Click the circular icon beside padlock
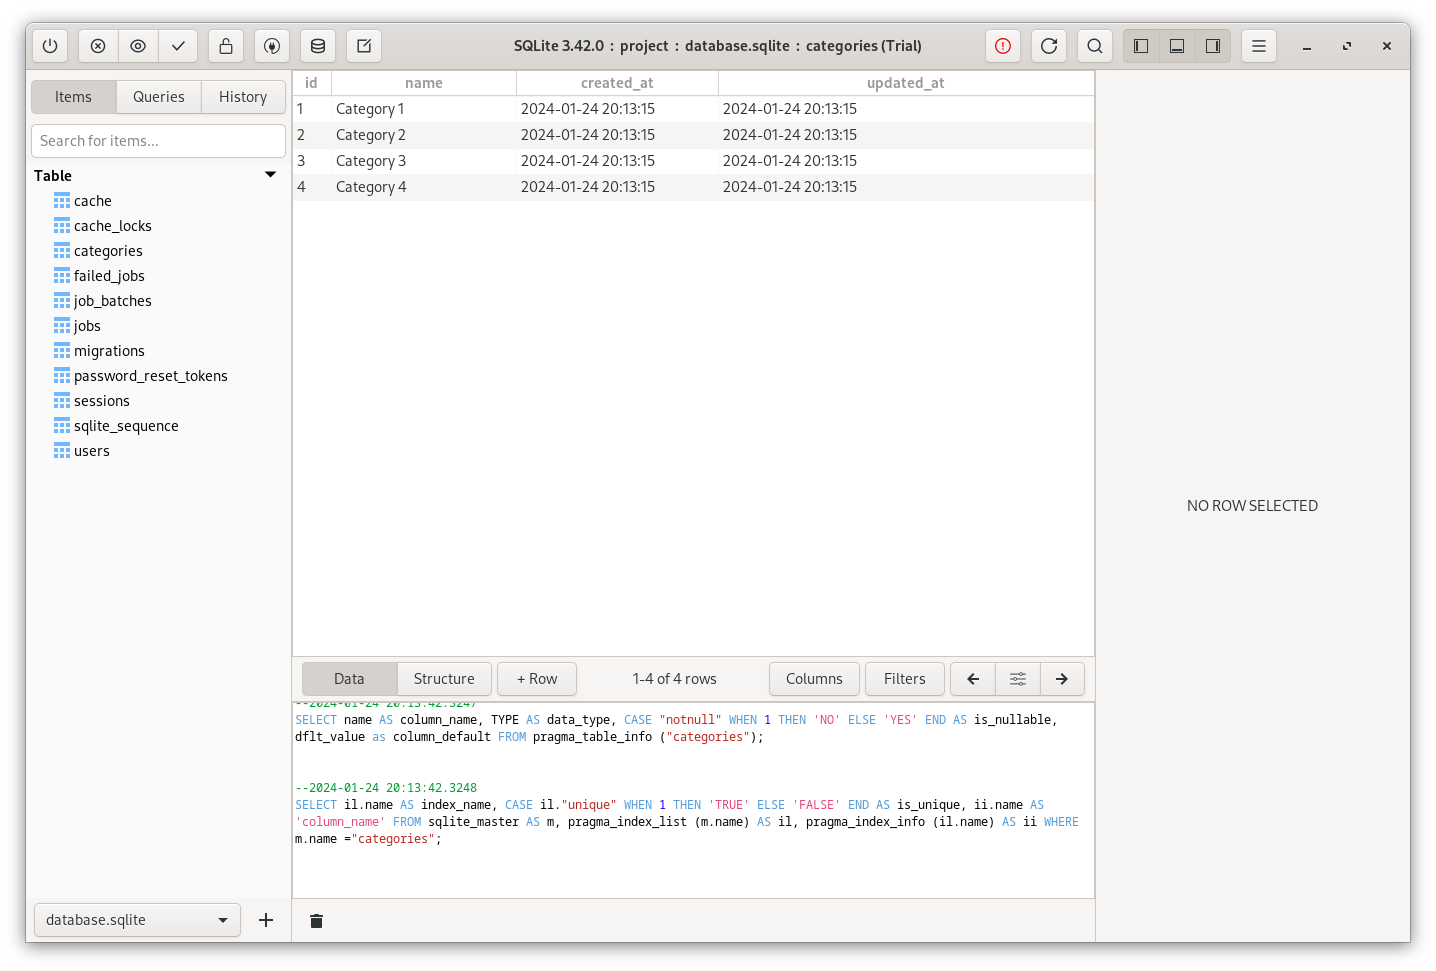 coord(272,46)
